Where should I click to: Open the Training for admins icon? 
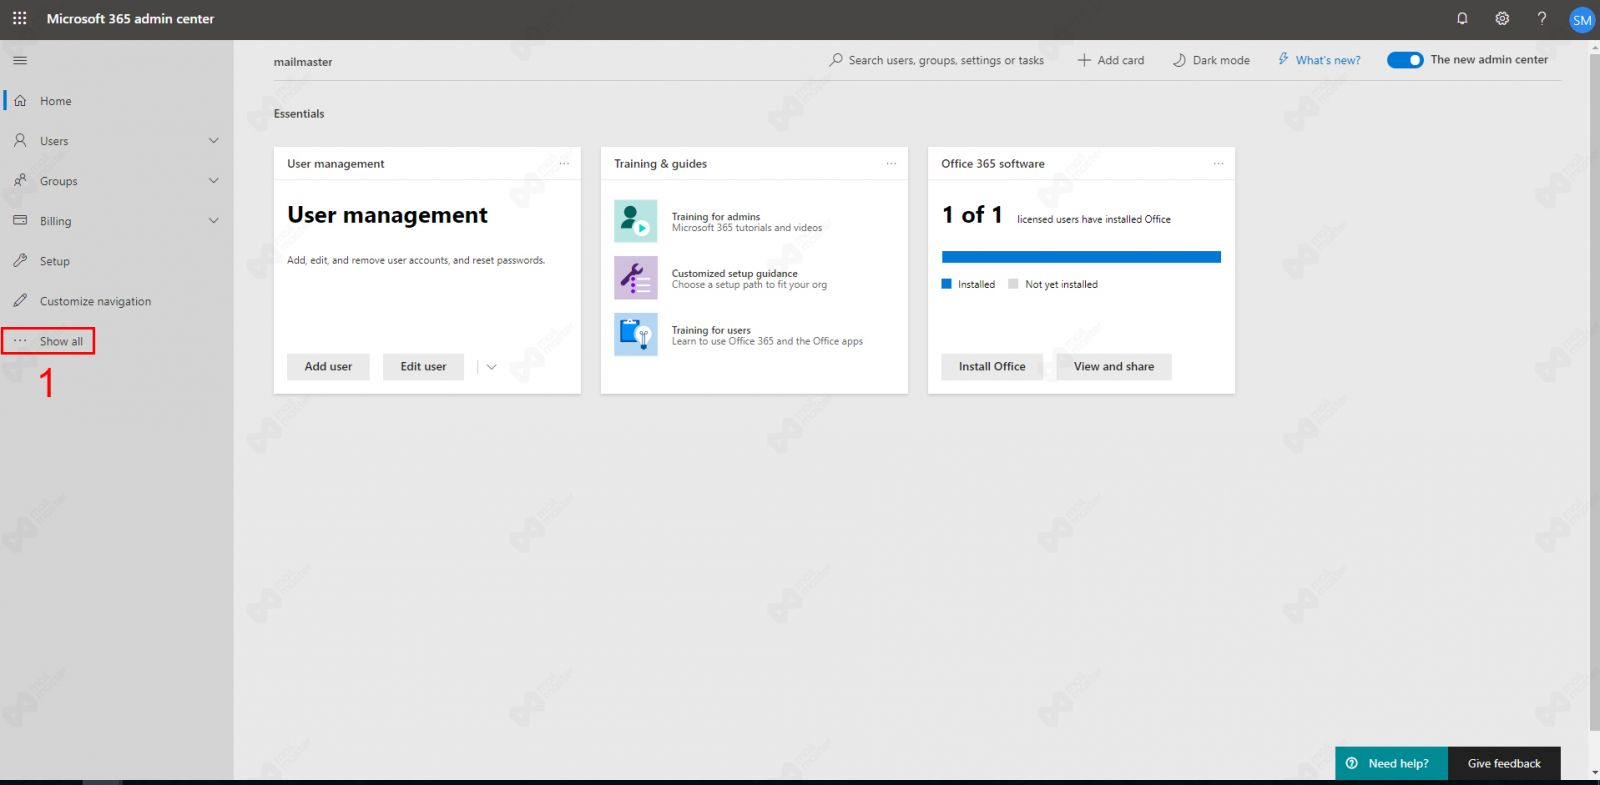click(635, 221)
